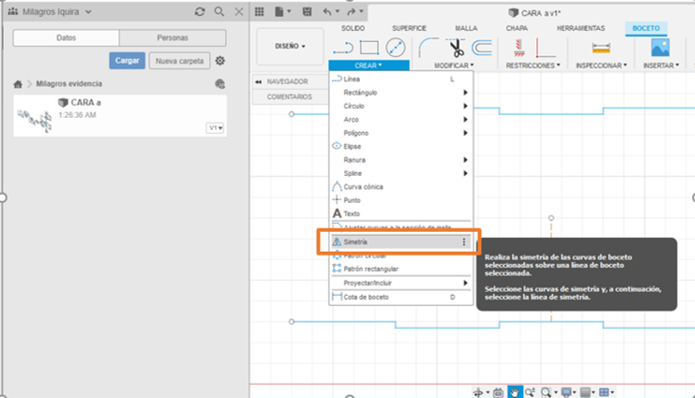Image resolution: width=695 pixels, height=398 pixels.
Task: Select the Trim scissors tool
Action: click(456, 47)
